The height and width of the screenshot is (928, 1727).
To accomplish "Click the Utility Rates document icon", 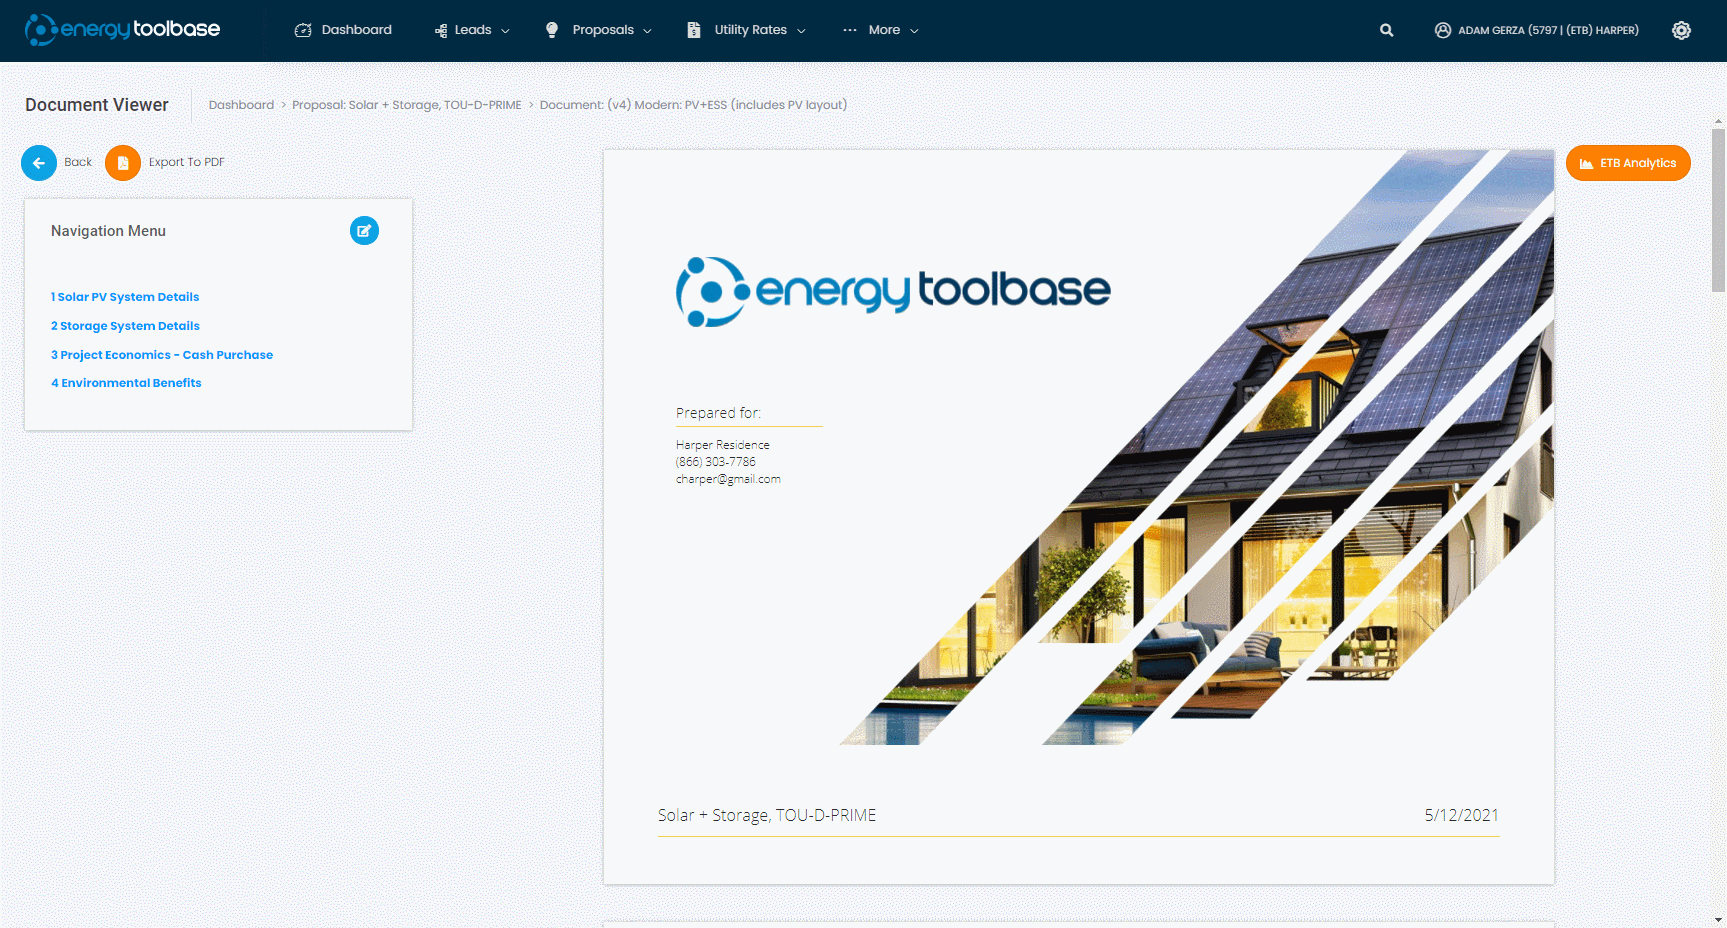I will (694, 30).
